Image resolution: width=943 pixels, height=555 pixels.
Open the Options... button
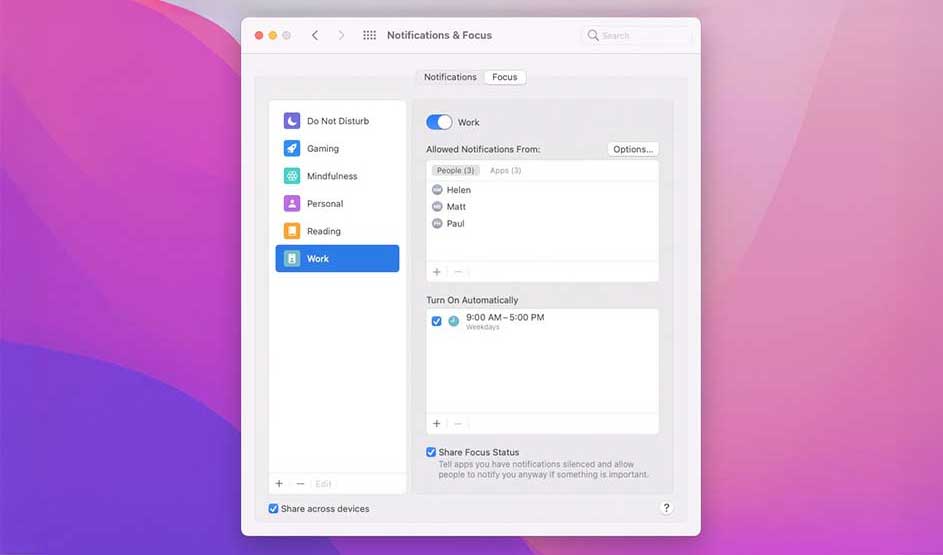tap(633, 149)
